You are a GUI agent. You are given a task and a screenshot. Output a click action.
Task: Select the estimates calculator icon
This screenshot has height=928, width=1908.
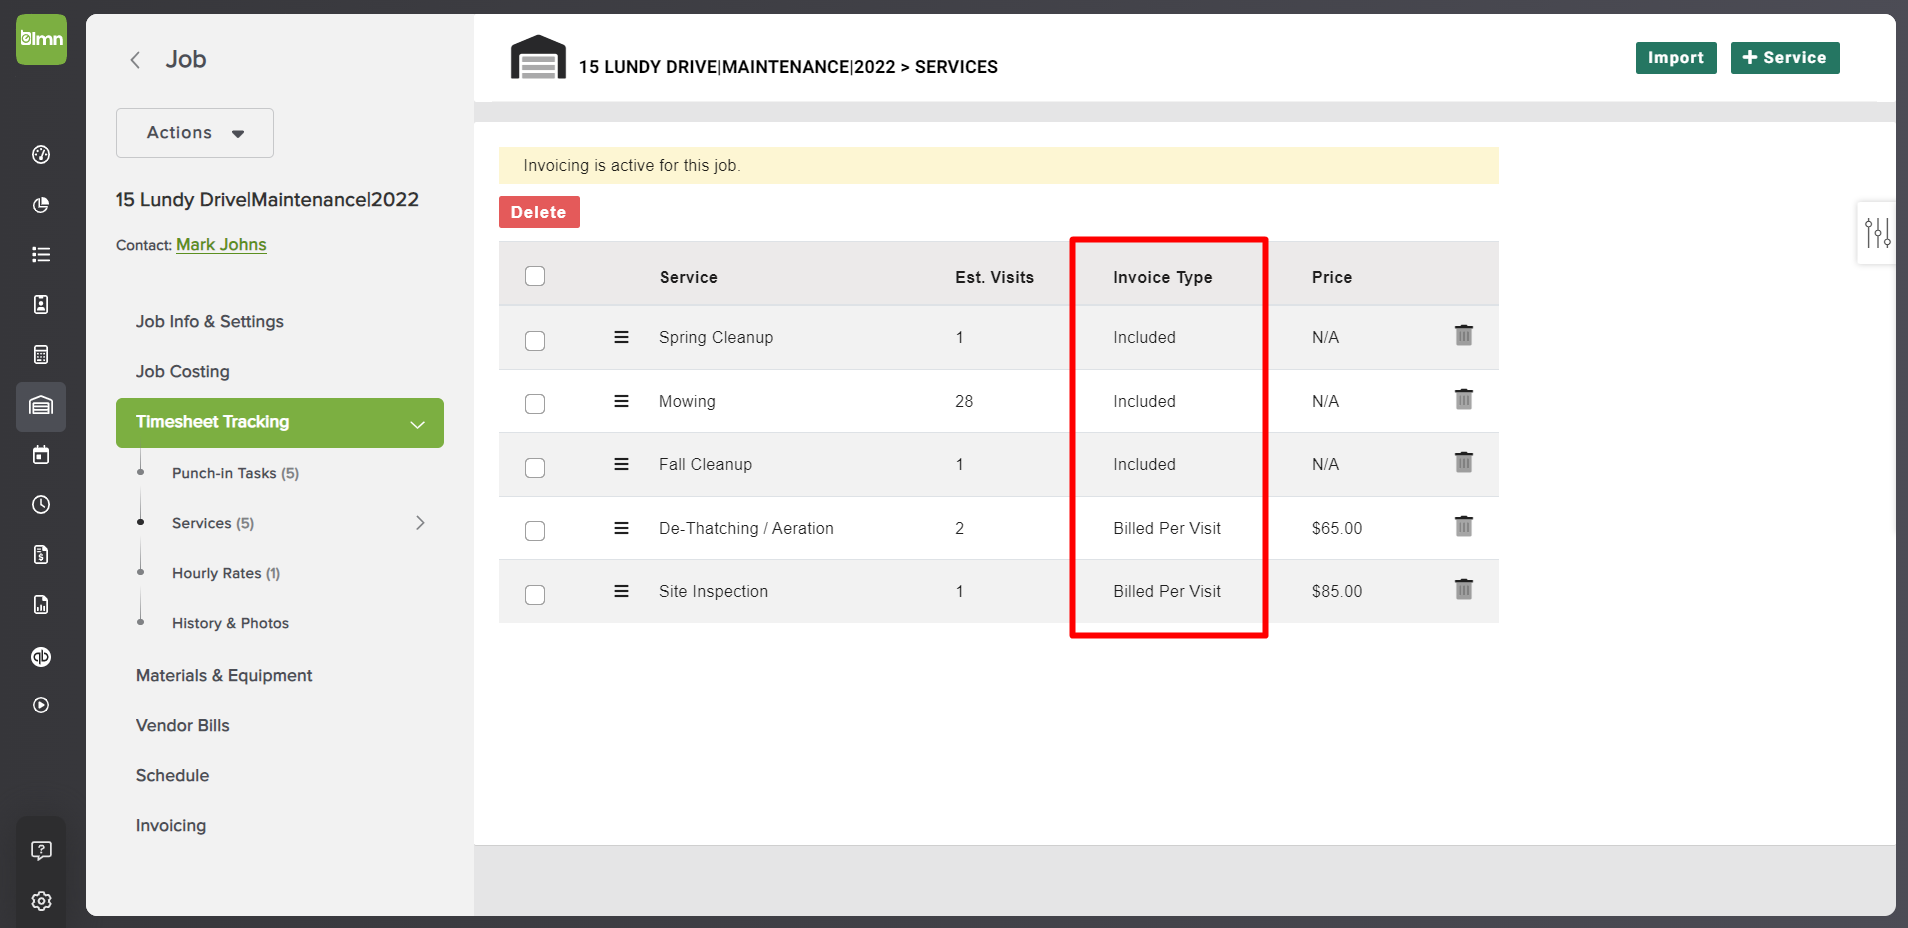pos(40,353)
